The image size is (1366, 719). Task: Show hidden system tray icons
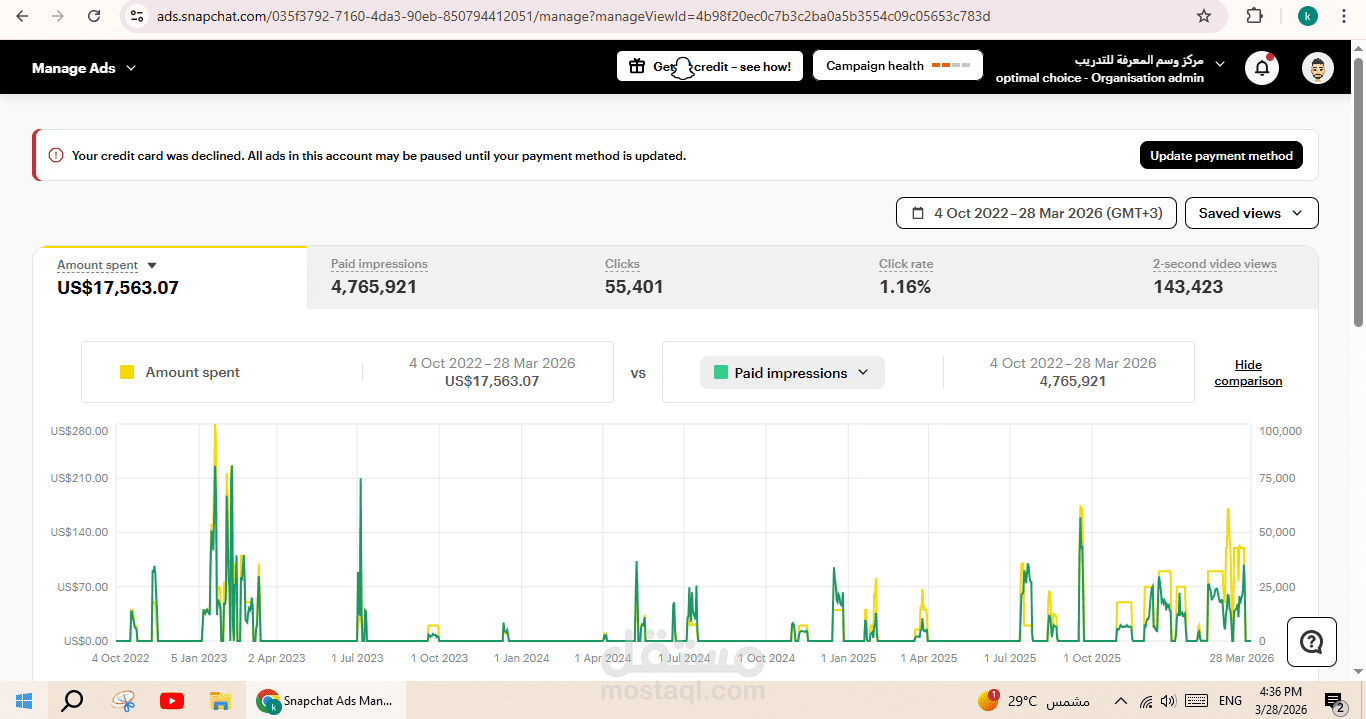tap(1120, 701)
